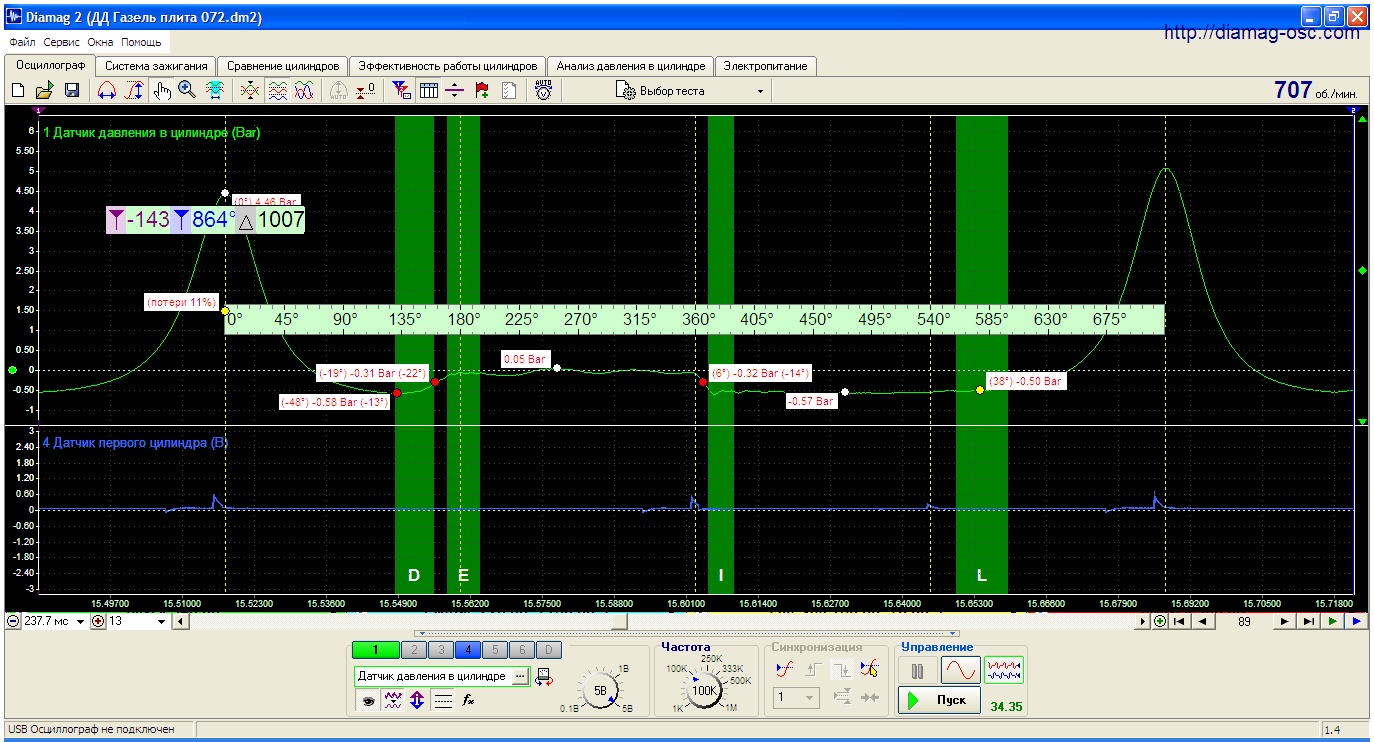Switch to the Система зажигания tab
The image size is (1374, 742).
tap(156, 66)
